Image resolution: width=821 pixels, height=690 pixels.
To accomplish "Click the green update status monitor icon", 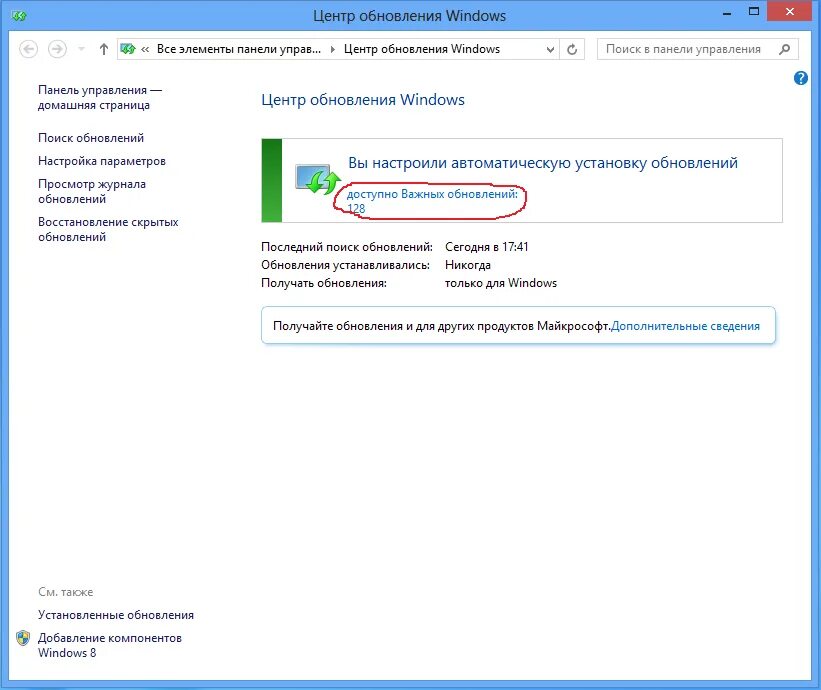I will pyautogui.click(x=318, y=179).
